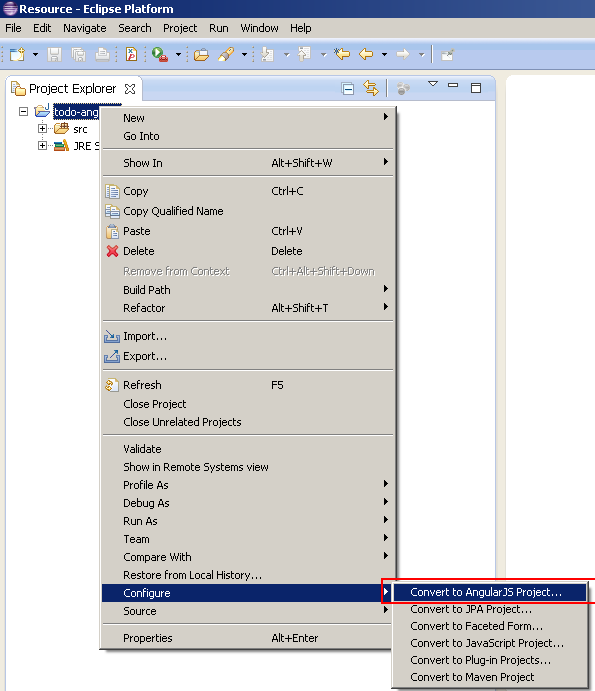
Task: Open the Search menu
Action: click(134, 28)
